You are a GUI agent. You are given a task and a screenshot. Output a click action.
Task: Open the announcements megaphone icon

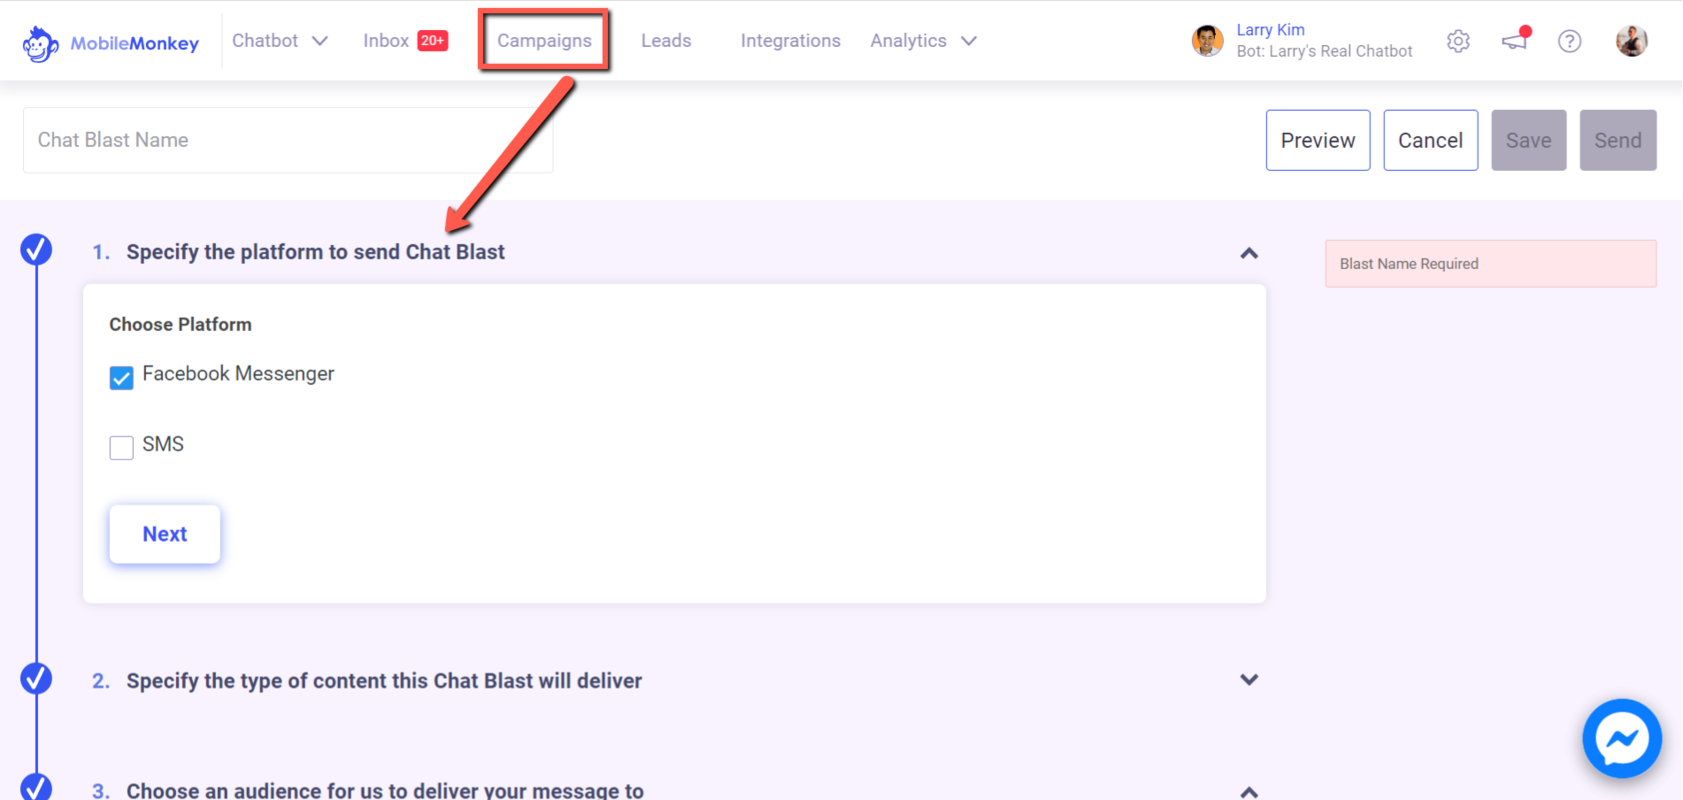1516,39
